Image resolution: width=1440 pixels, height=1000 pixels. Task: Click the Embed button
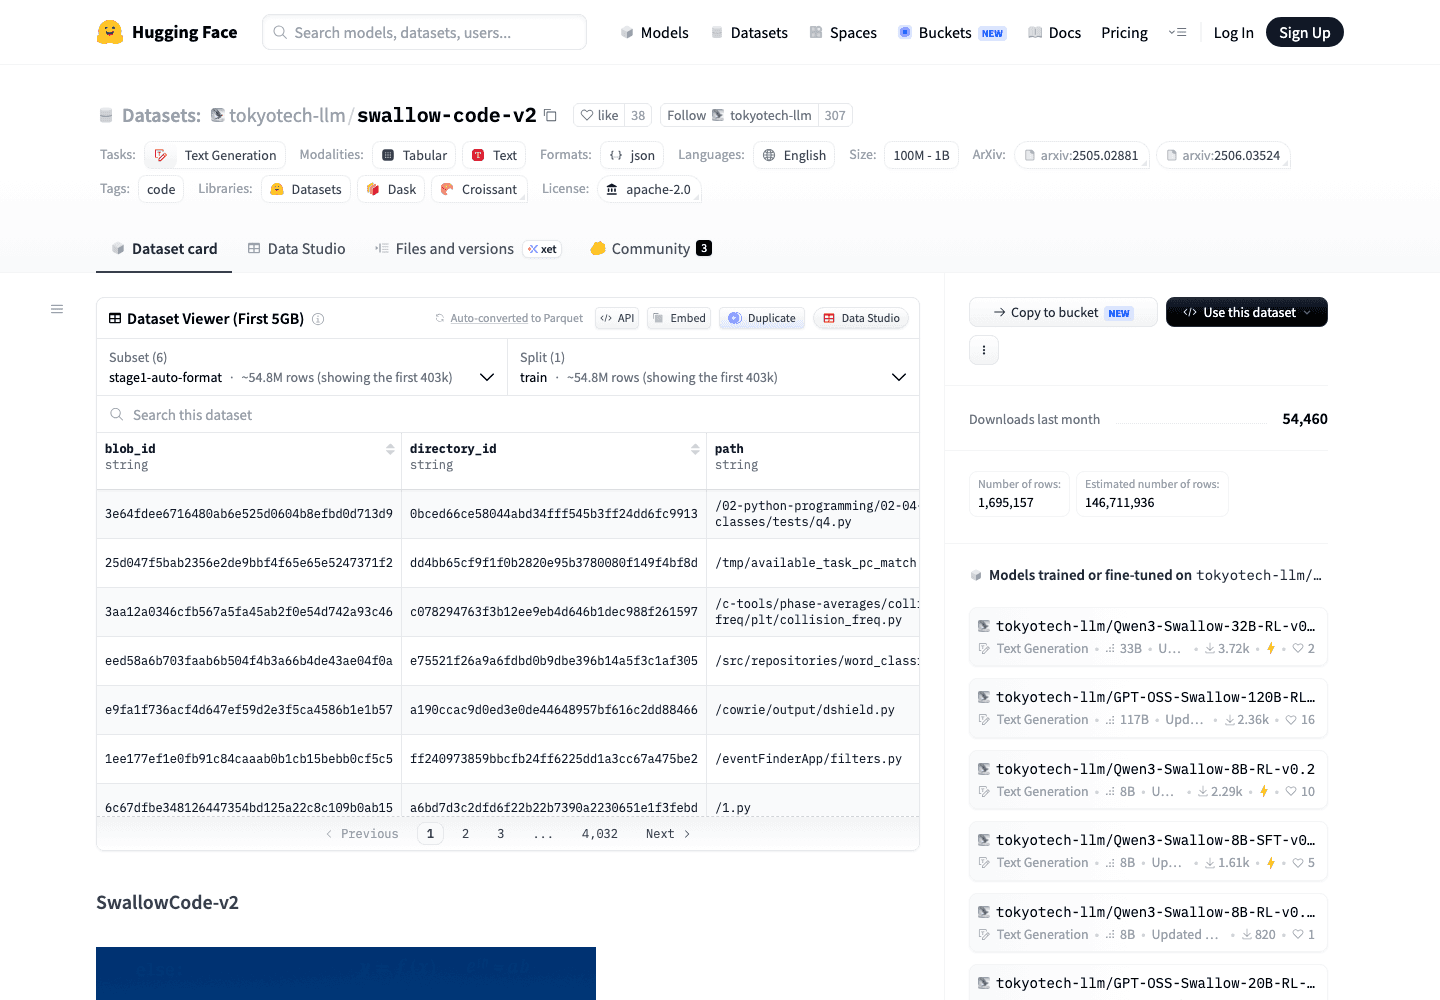[x=679, y=318]
